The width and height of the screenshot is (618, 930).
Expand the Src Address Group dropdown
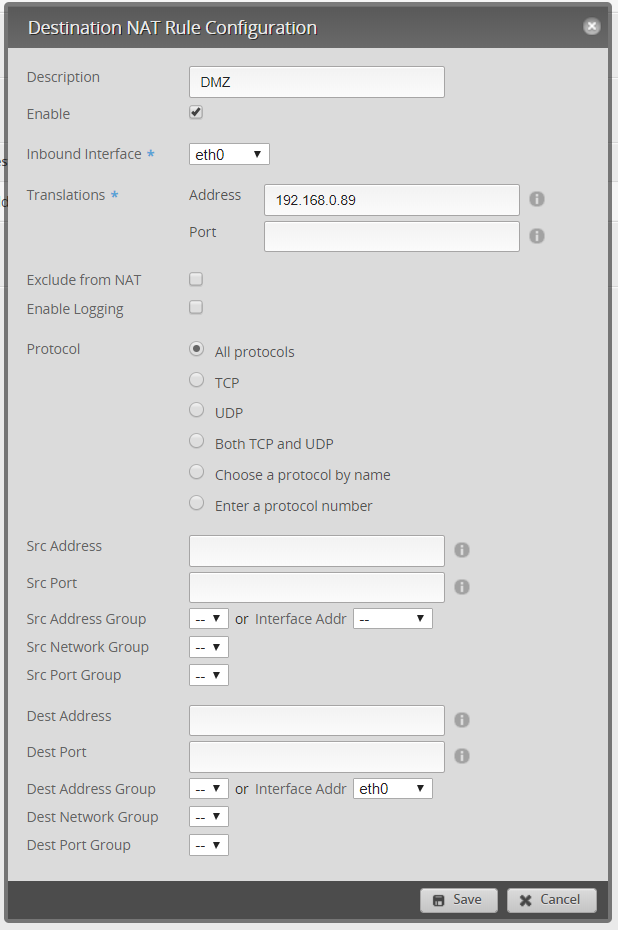click(208, 619)
